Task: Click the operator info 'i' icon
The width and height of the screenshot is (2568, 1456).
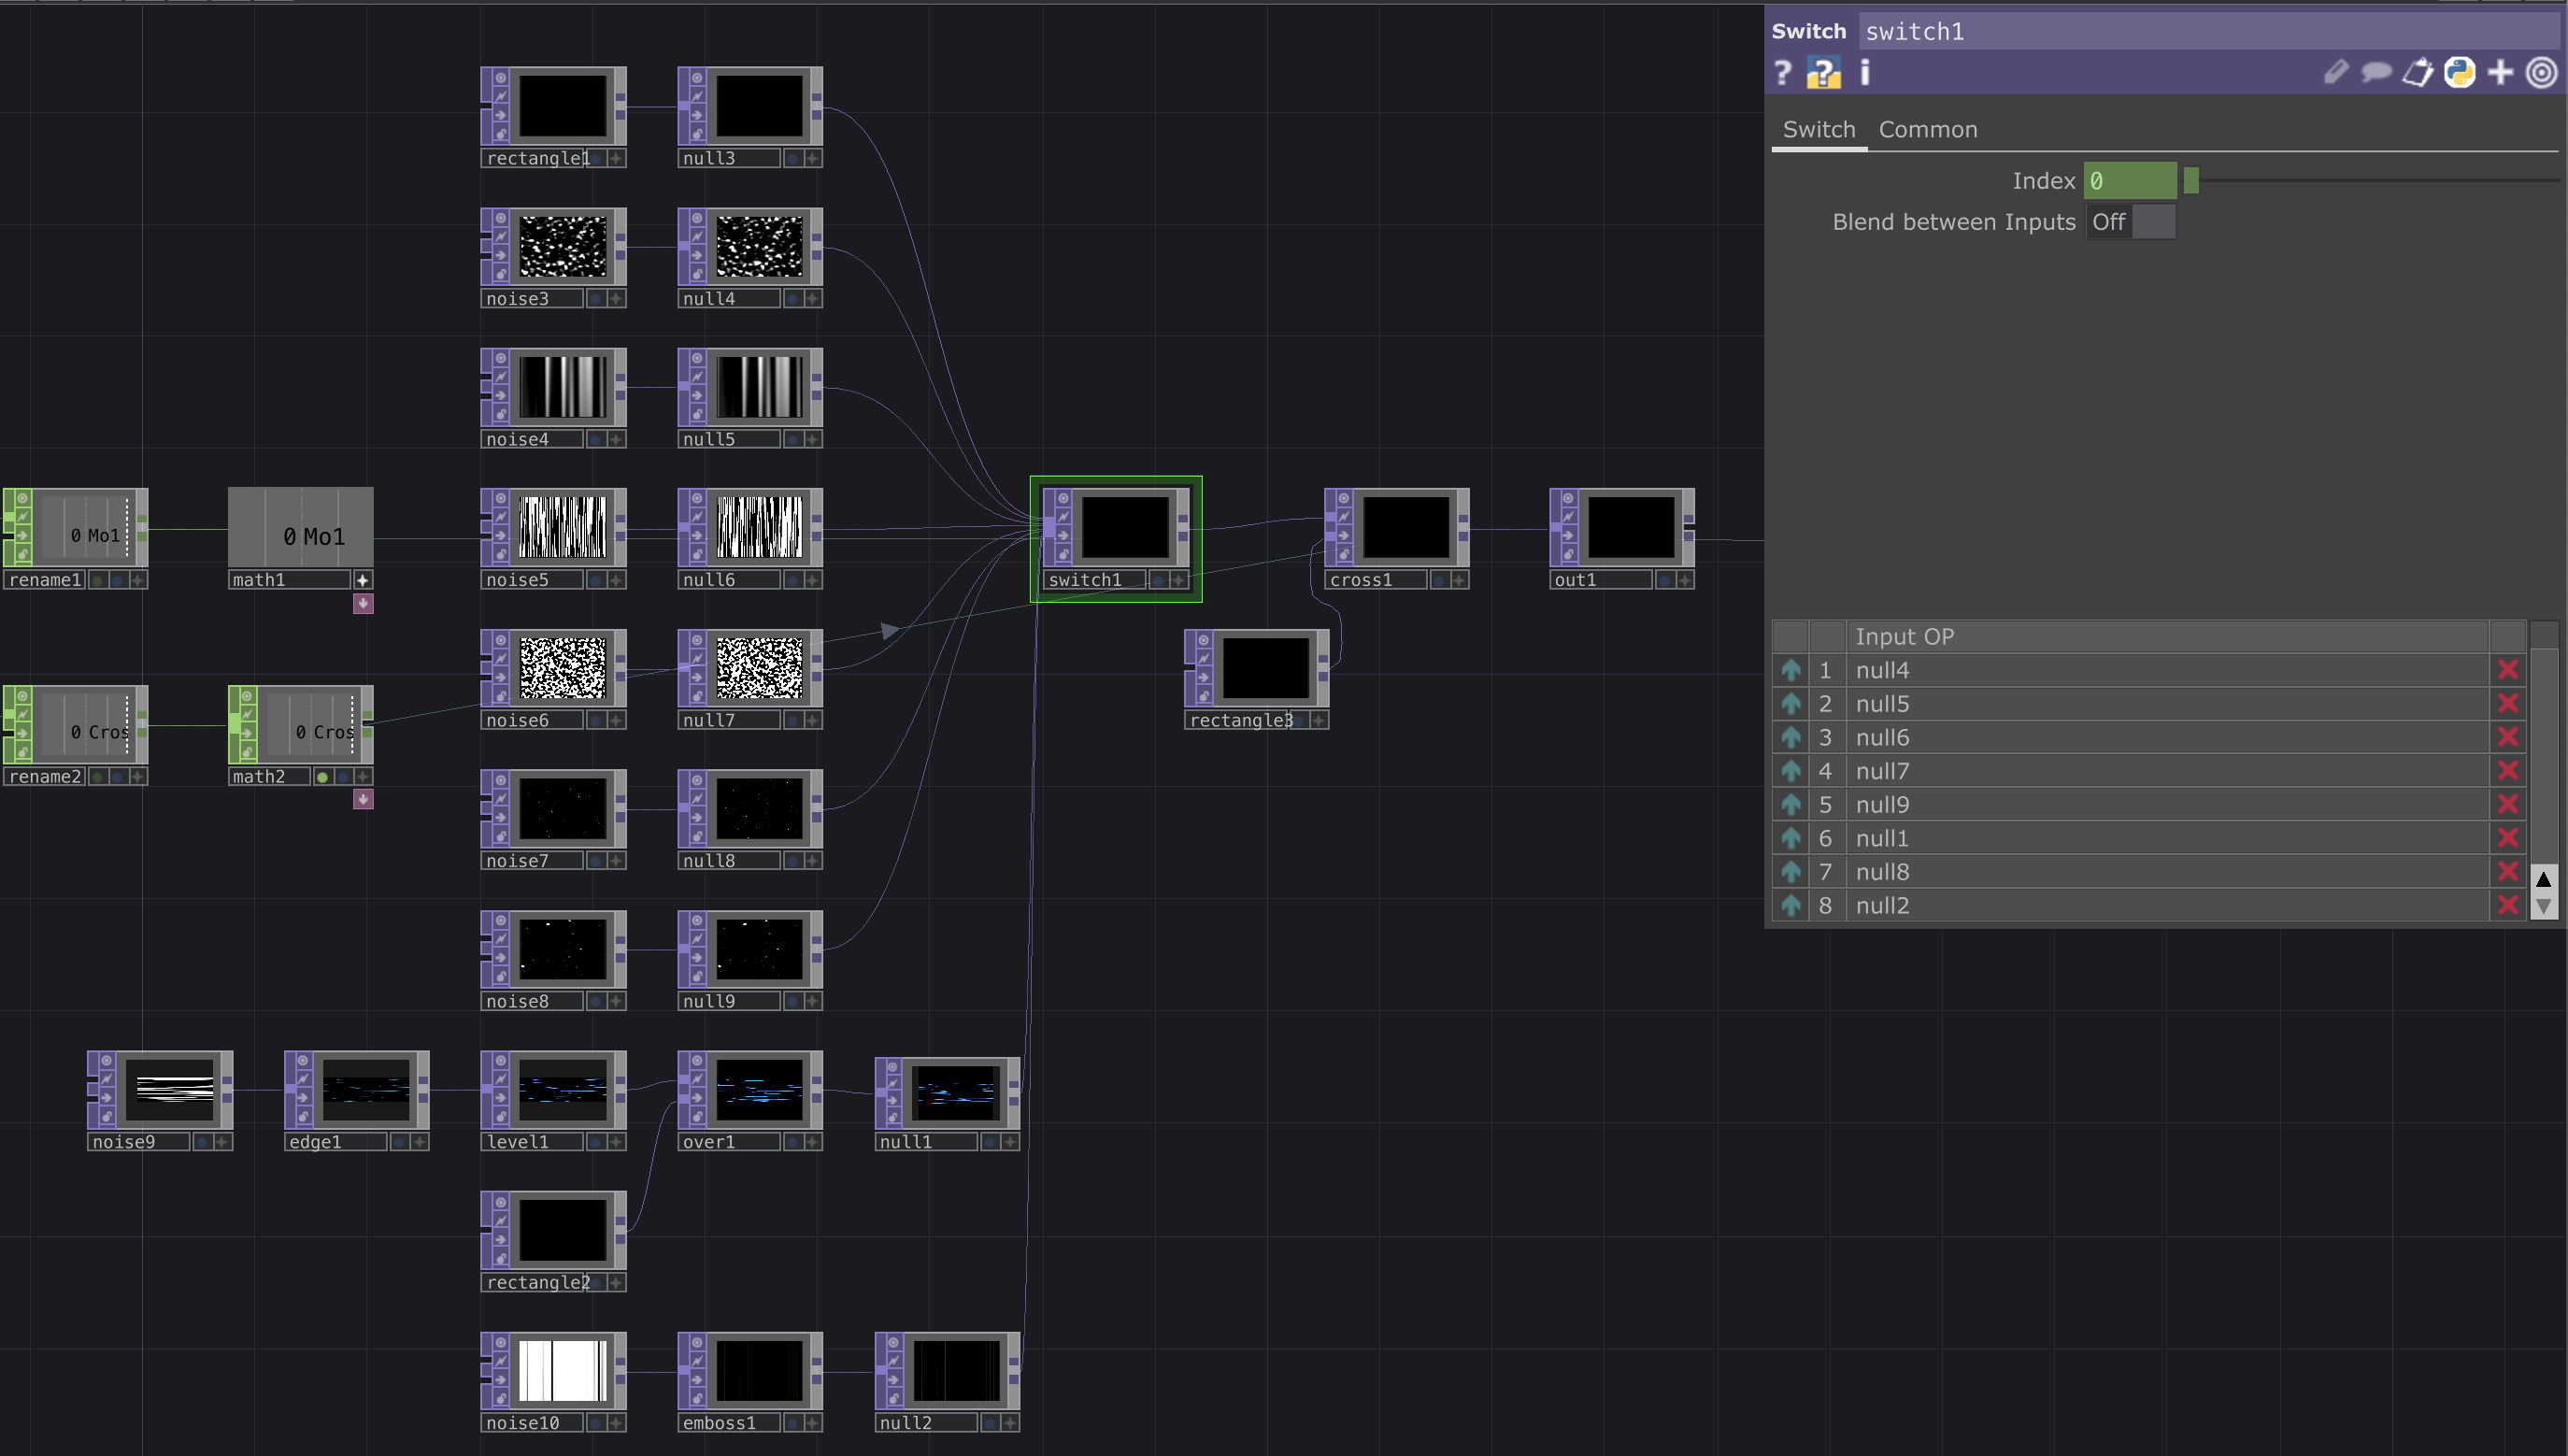Action: [1865, 73]
